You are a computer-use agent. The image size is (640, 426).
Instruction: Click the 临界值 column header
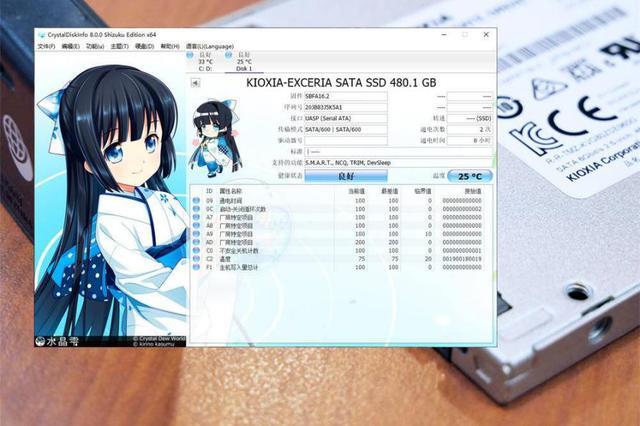(423, 191)
